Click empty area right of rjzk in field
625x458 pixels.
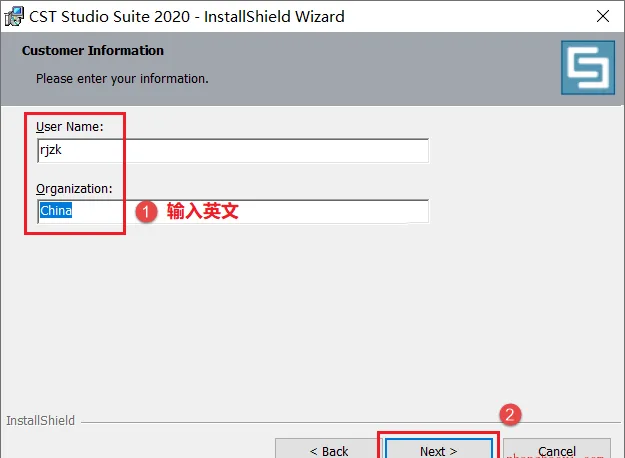click(245, 151)
